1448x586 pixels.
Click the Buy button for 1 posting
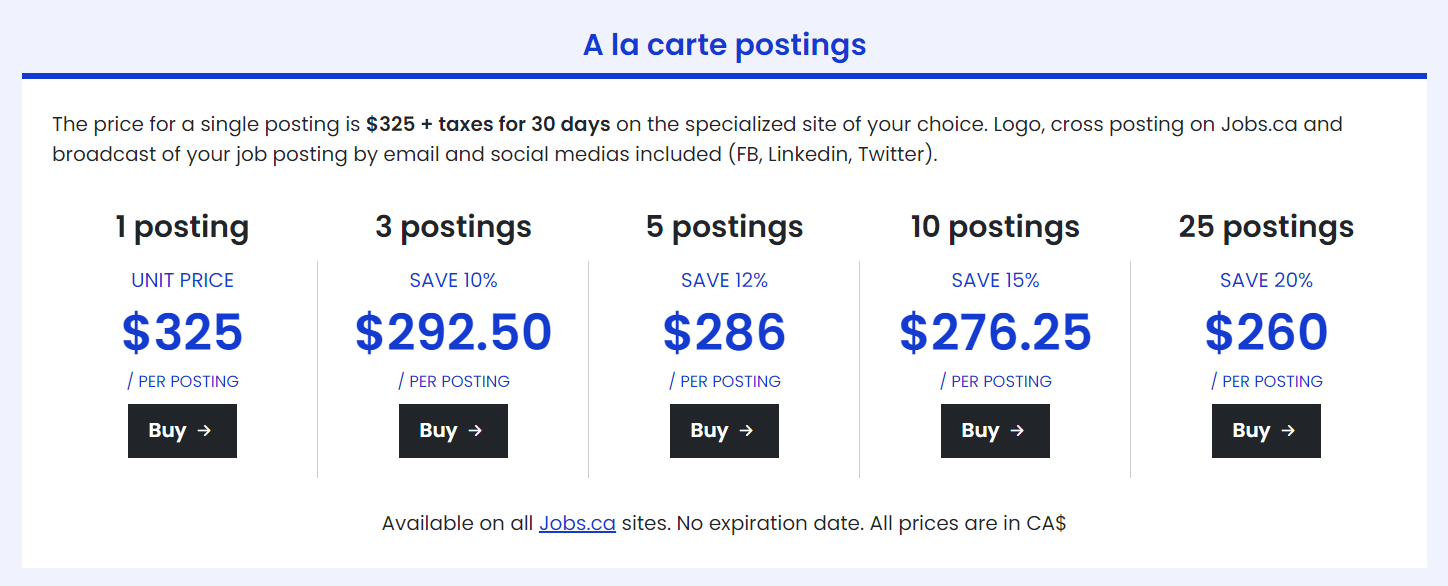(x=182, y=431)
